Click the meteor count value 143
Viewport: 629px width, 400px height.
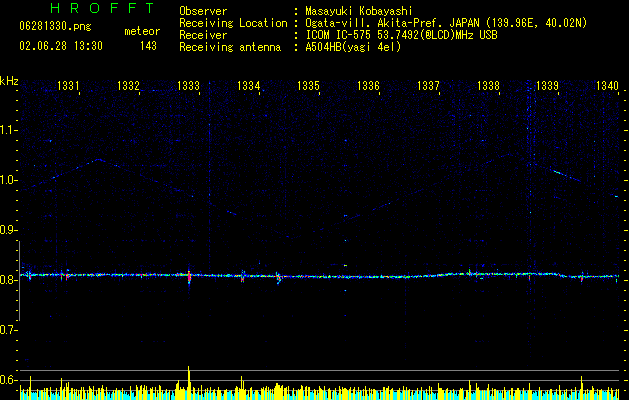click(148, 46)
